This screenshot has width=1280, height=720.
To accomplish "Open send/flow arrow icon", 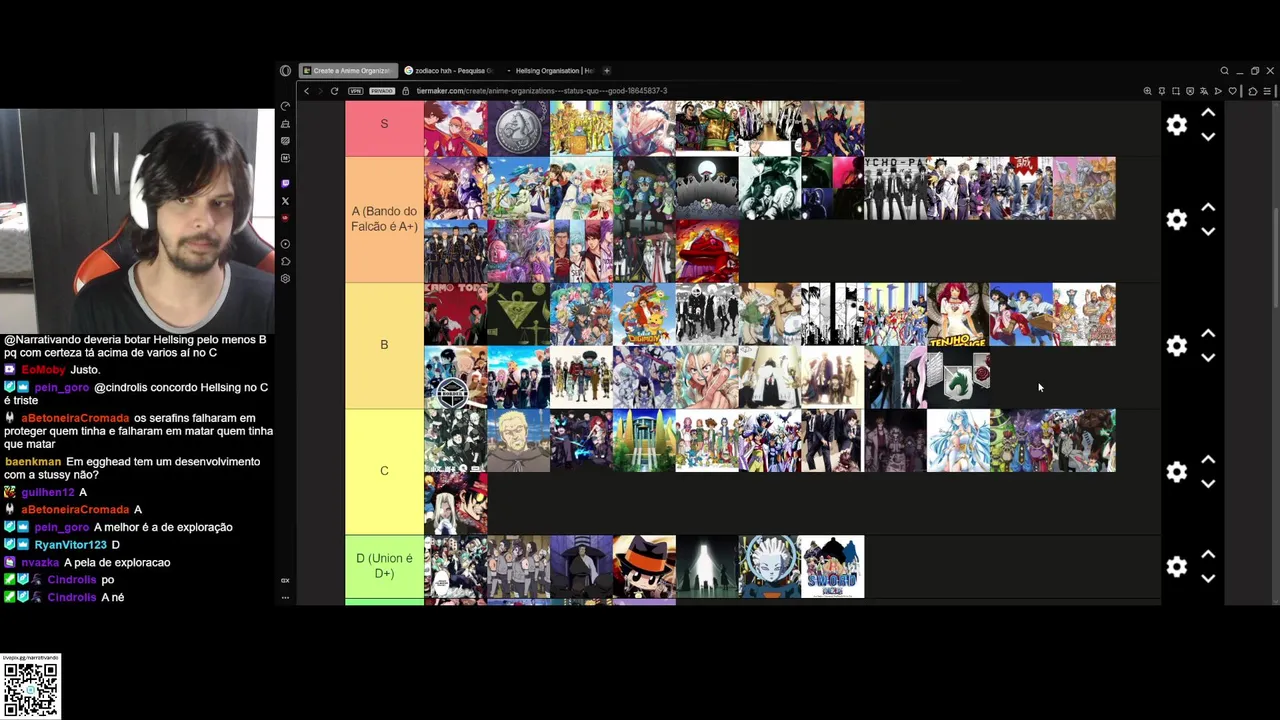I will coord(1219,91).
